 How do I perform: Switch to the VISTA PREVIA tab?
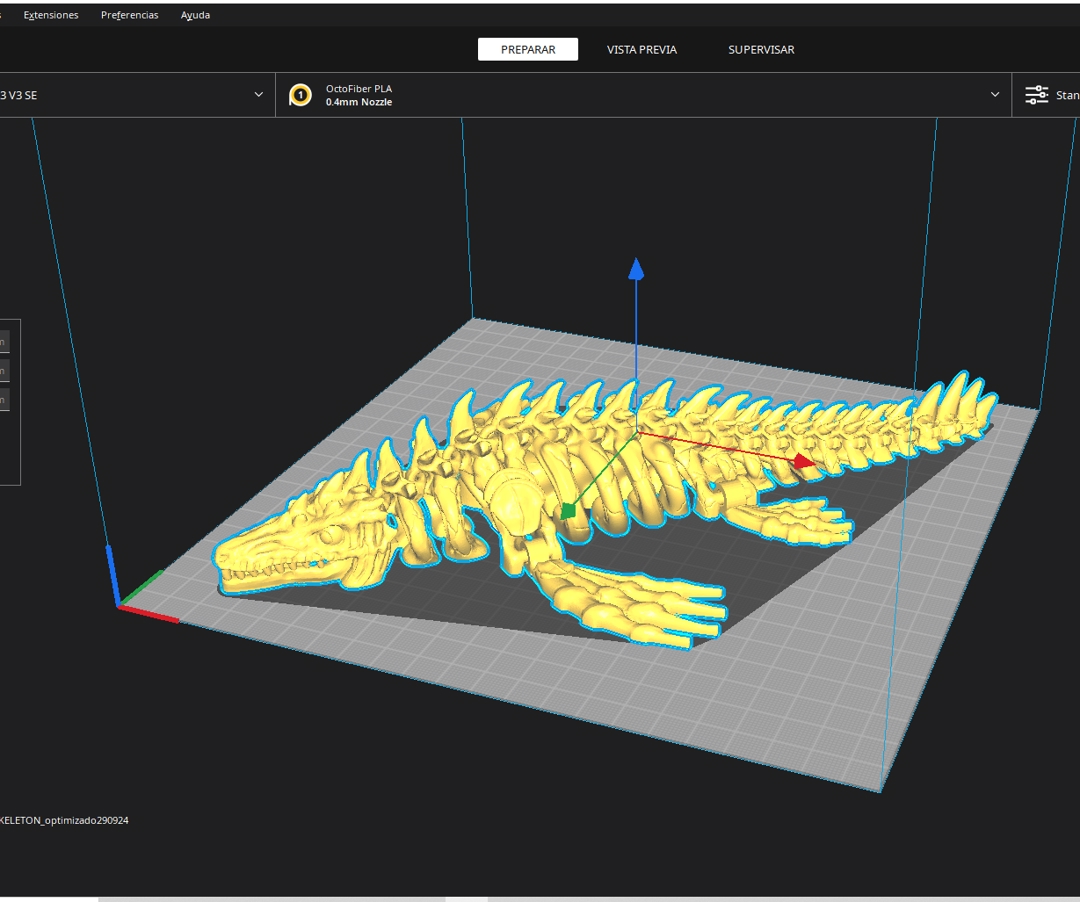641,49
